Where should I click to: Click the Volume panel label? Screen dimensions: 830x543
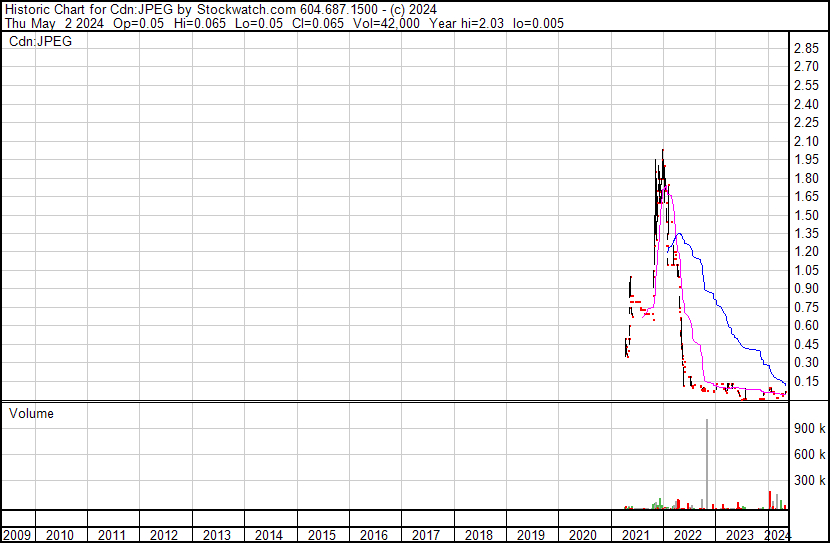[30, 413]
